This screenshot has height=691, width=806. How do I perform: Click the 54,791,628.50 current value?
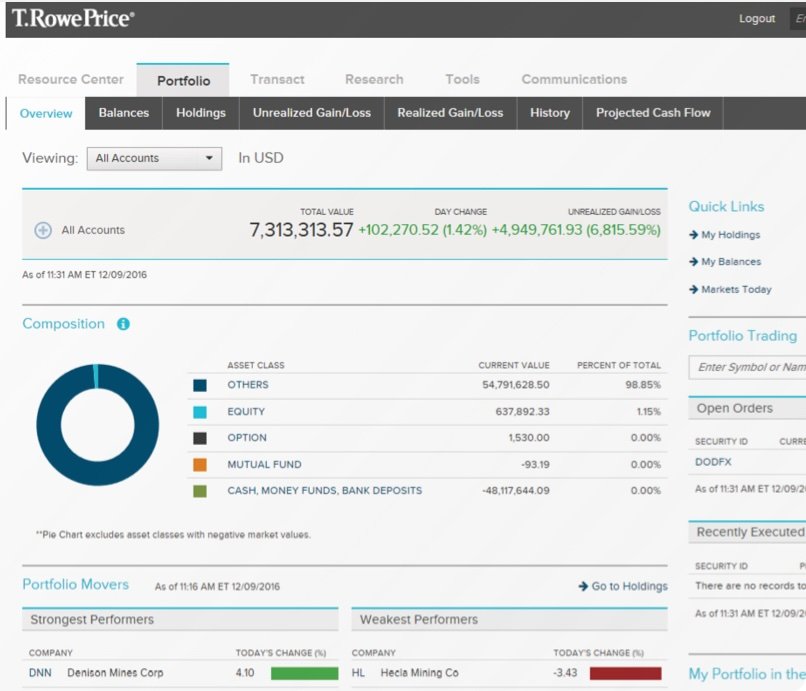(x=516, y=385)
